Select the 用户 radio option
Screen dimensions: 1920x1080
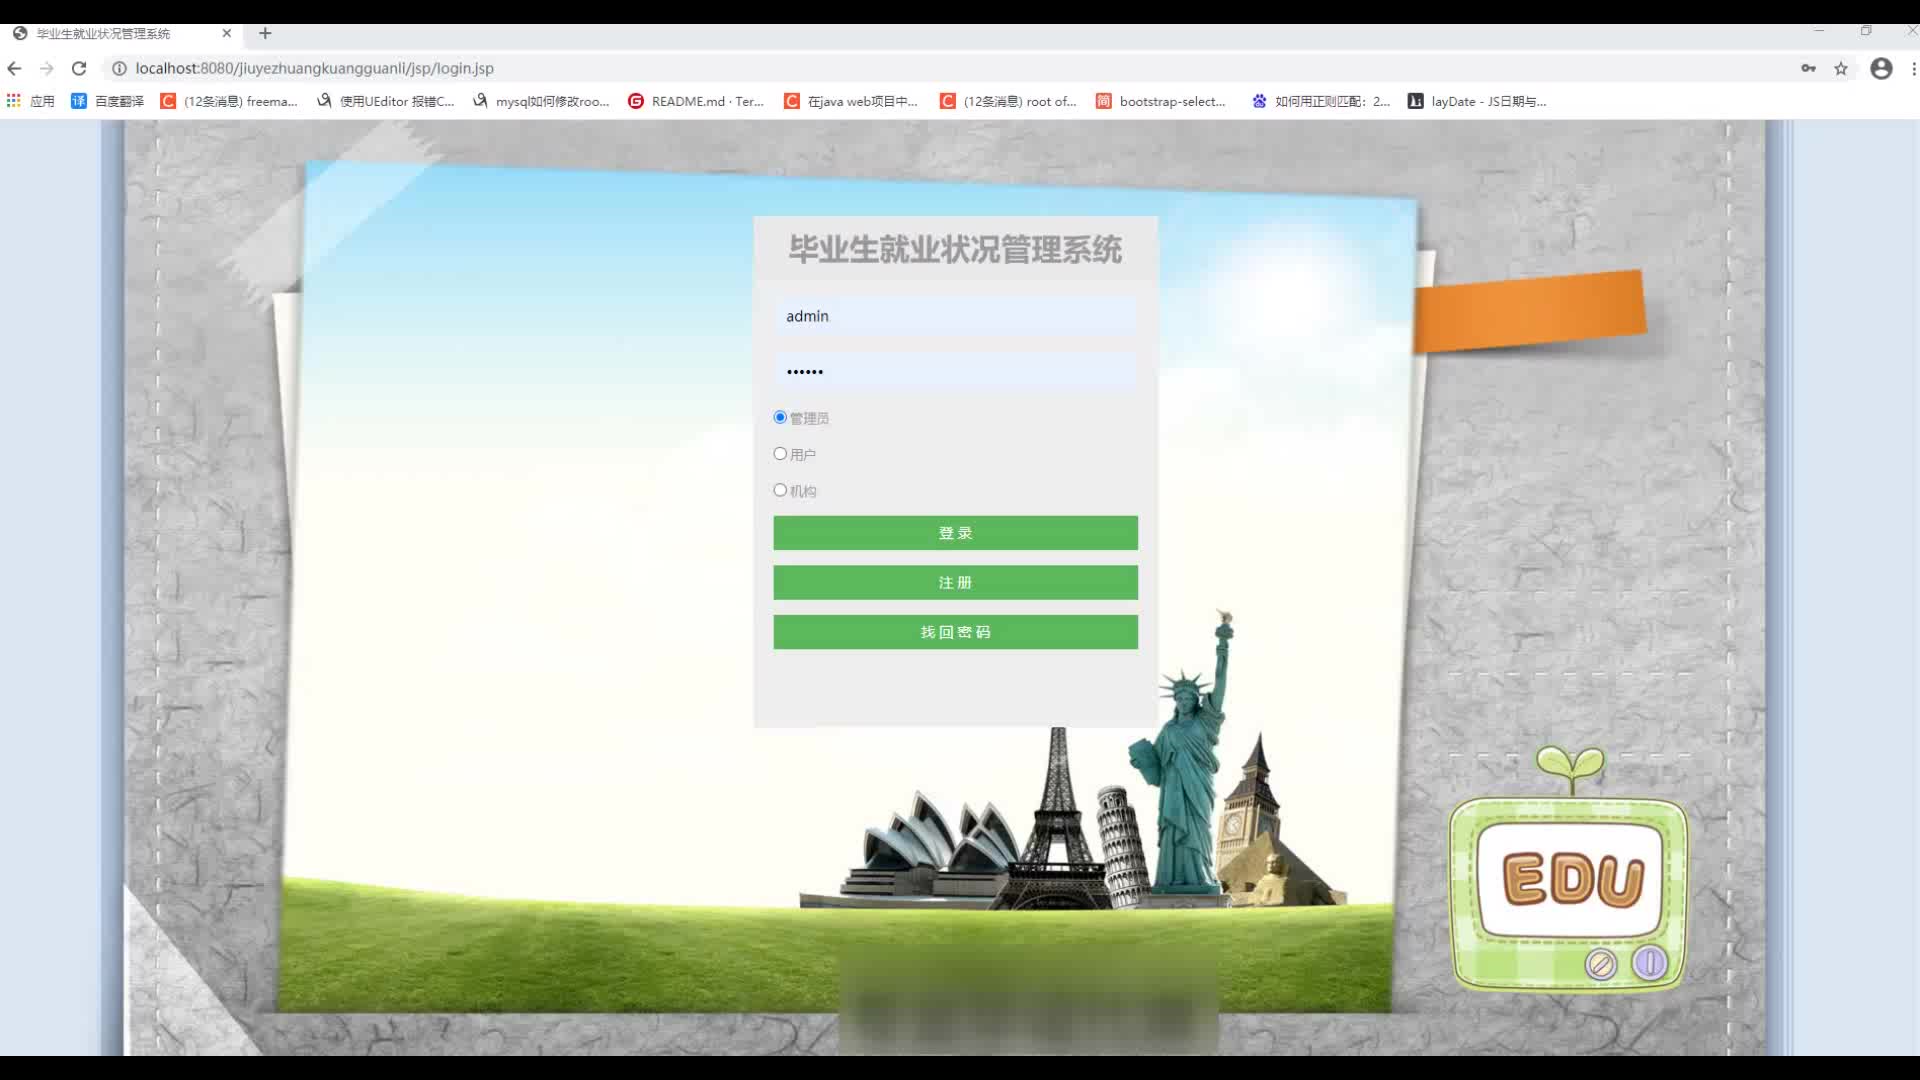(x=780, y=454)
